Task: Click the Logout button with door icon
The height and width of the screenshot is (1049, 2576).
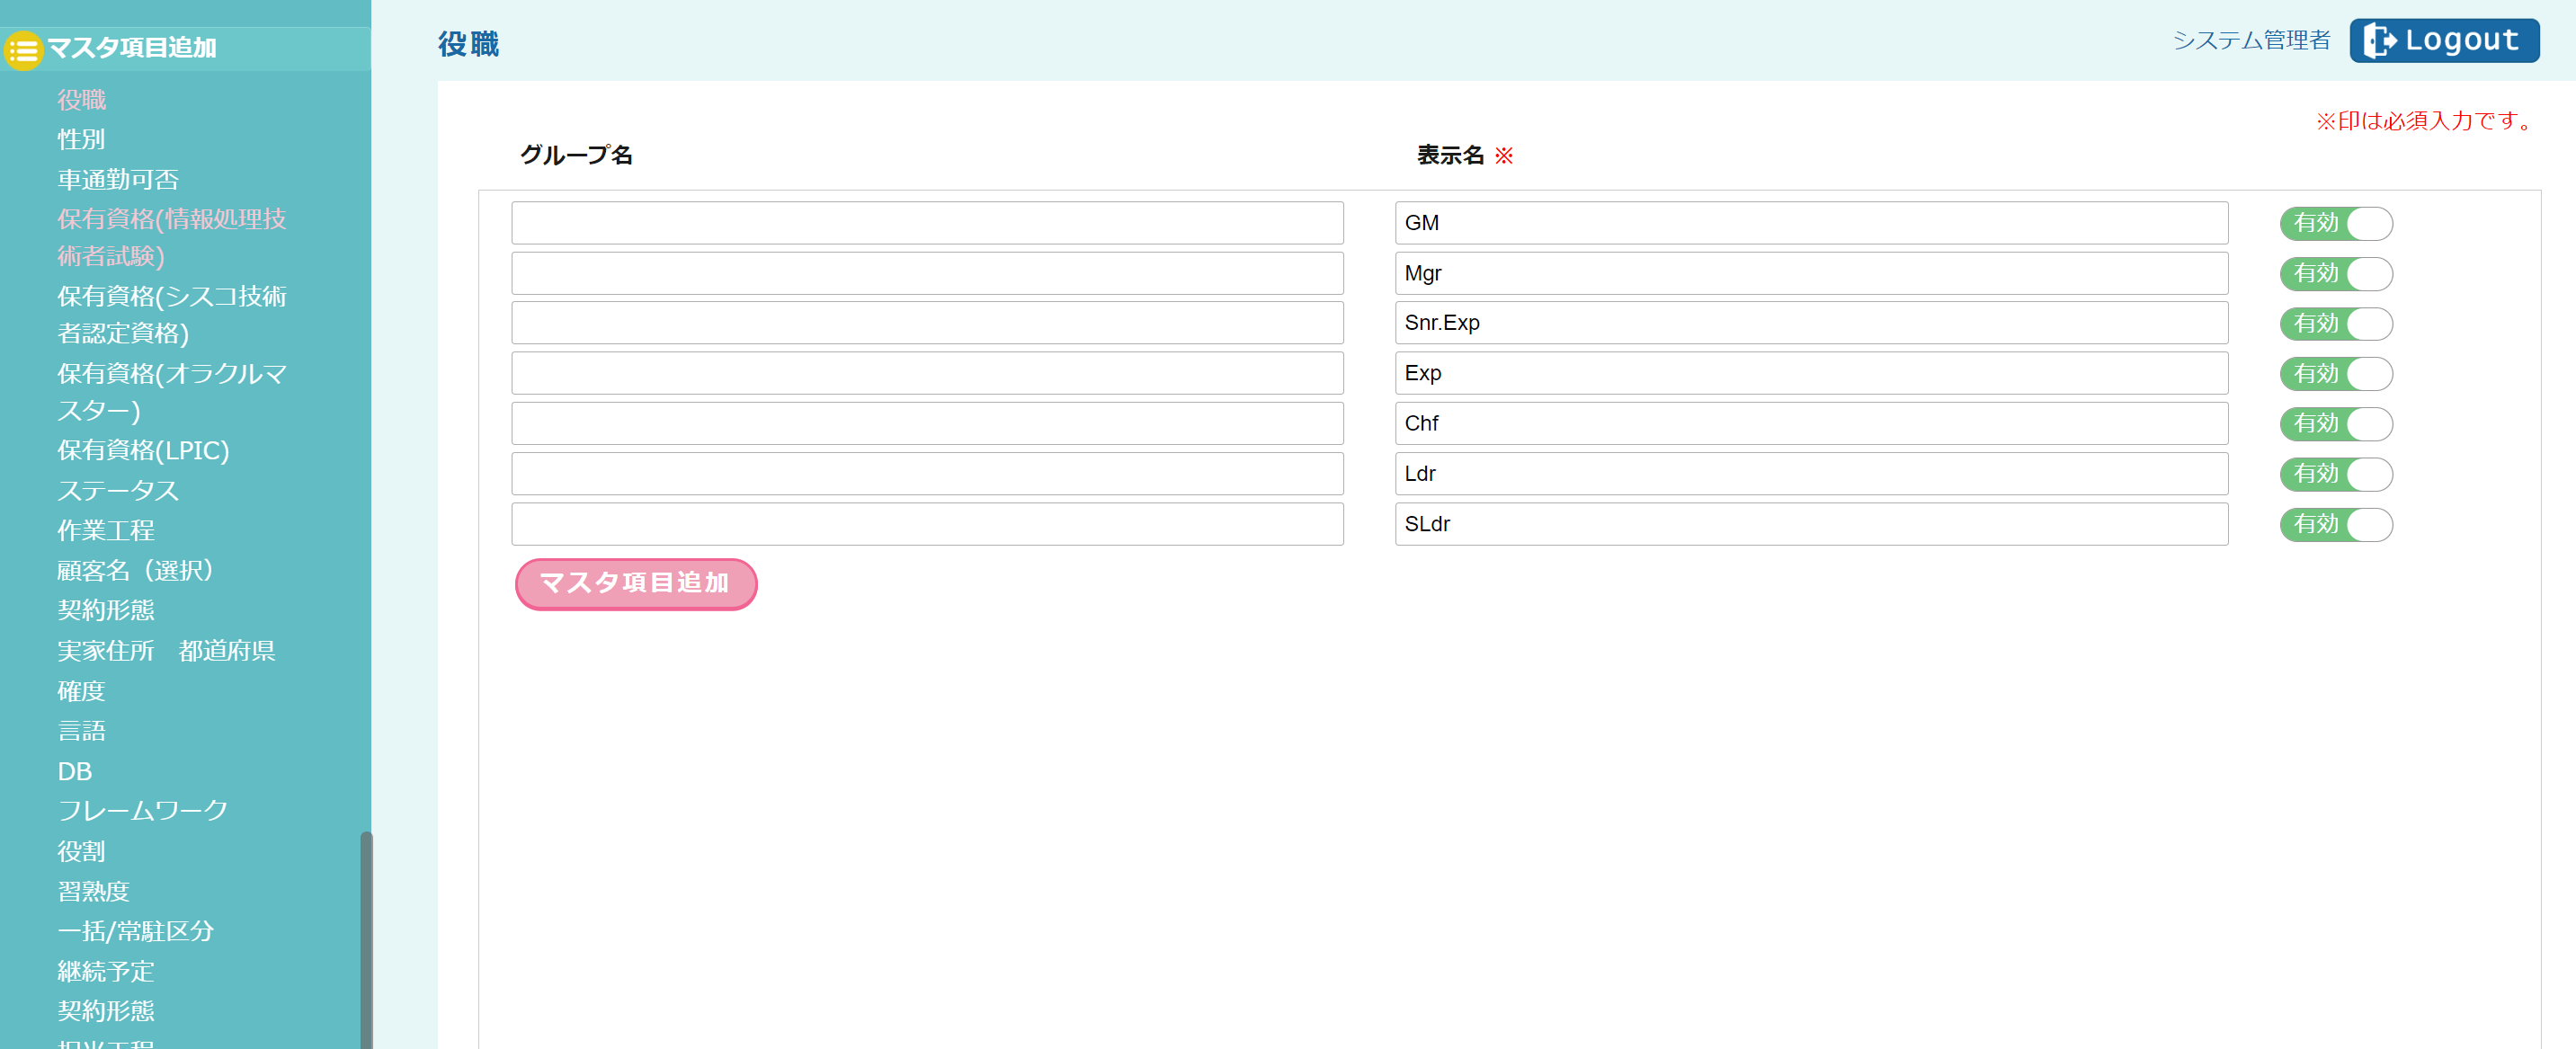Action: 2443,40
